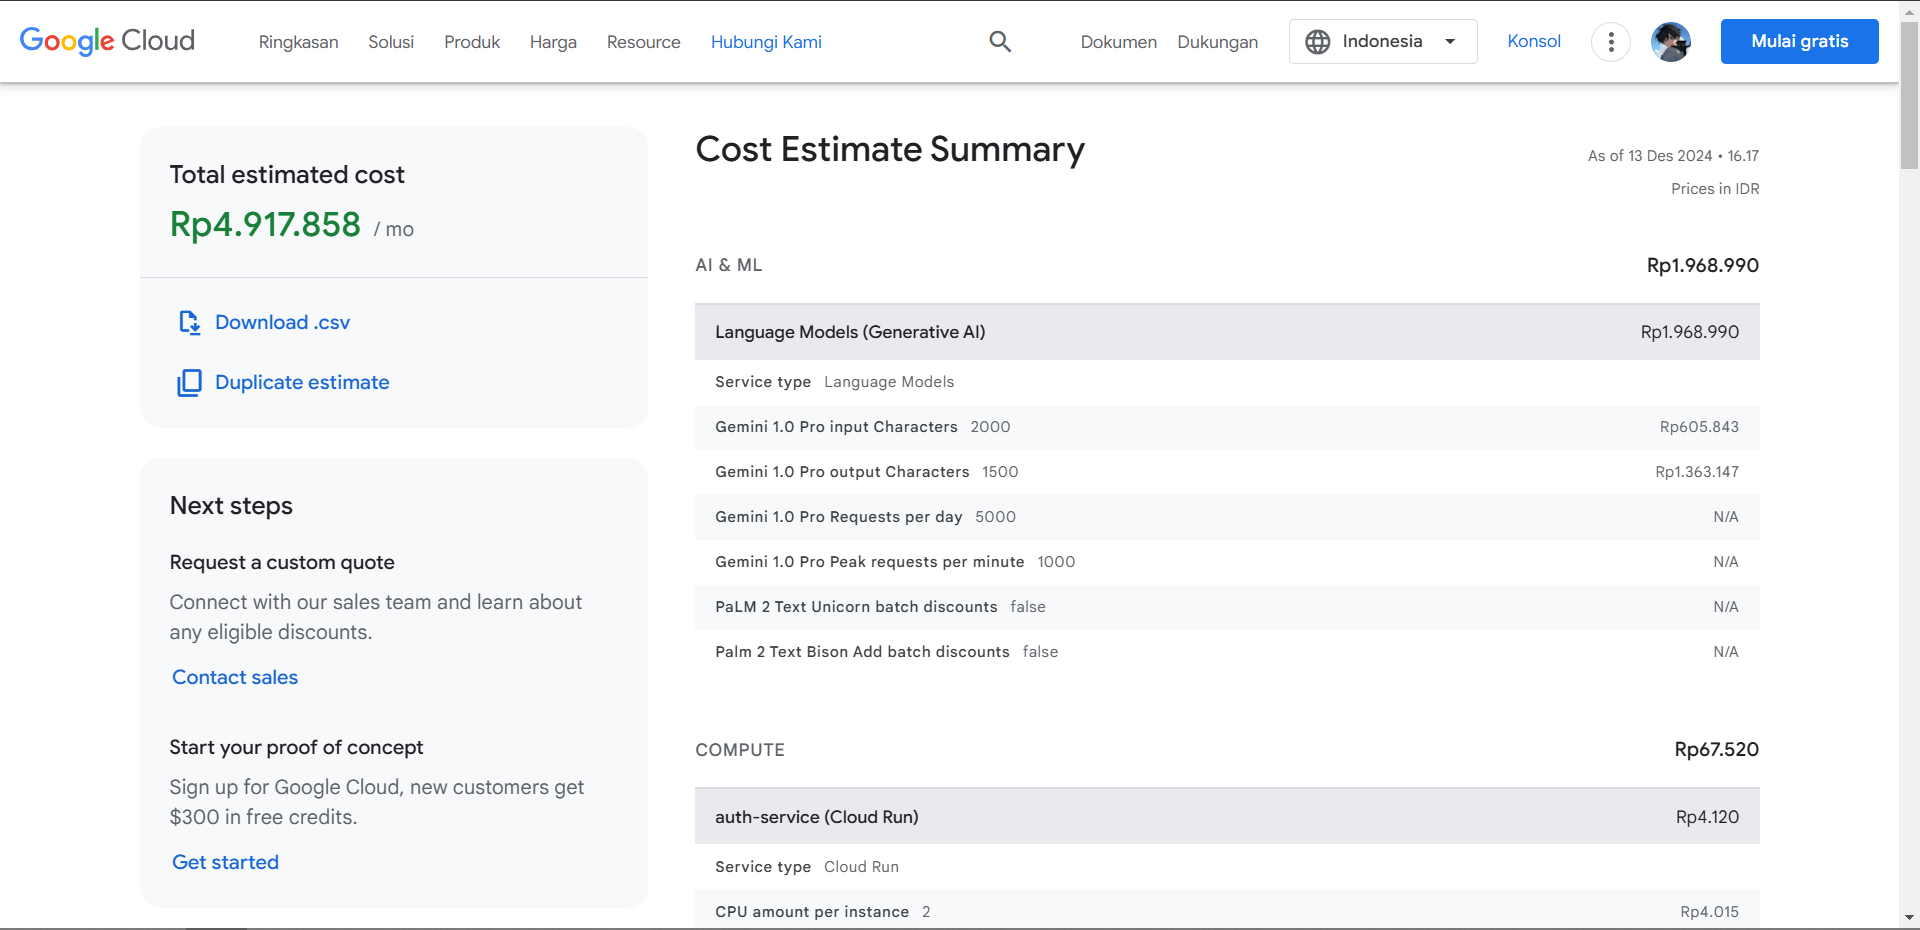
Task: Open the user profile avatar
Action: (x=1671, y=42)
